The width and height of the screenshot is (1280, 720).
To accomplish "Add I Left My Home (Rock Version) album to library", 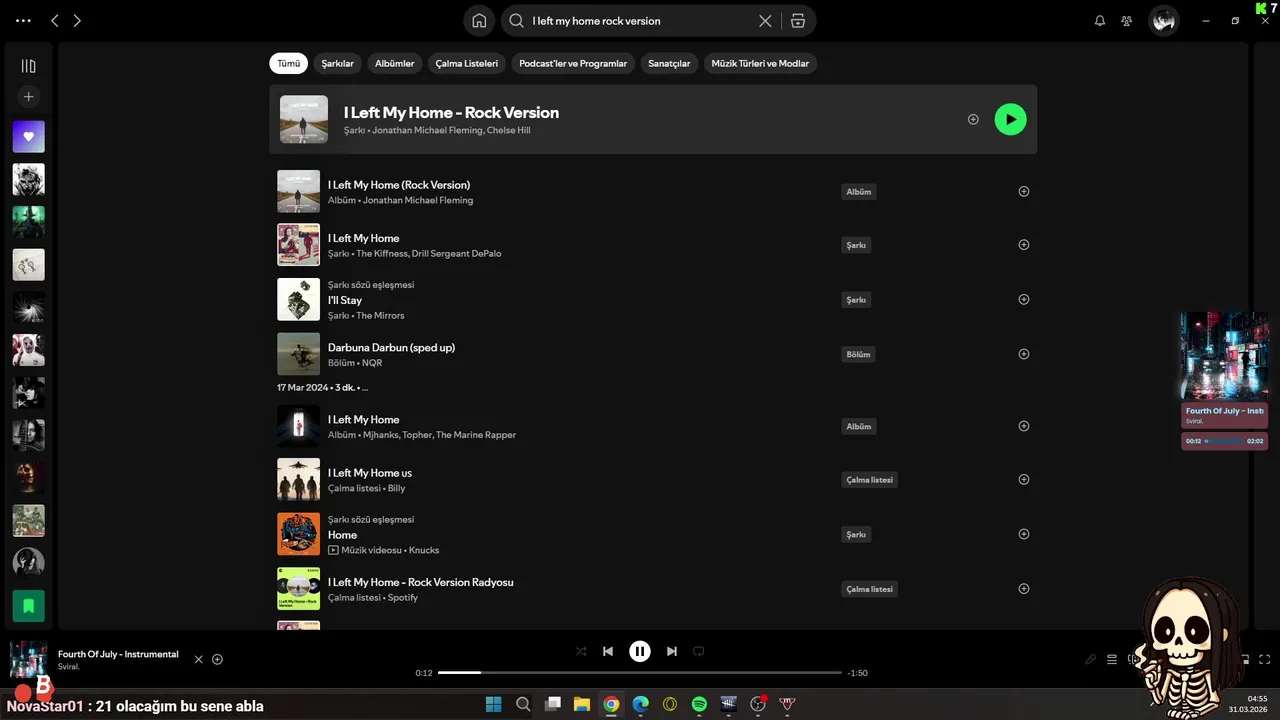I will tap(1023, 191).
